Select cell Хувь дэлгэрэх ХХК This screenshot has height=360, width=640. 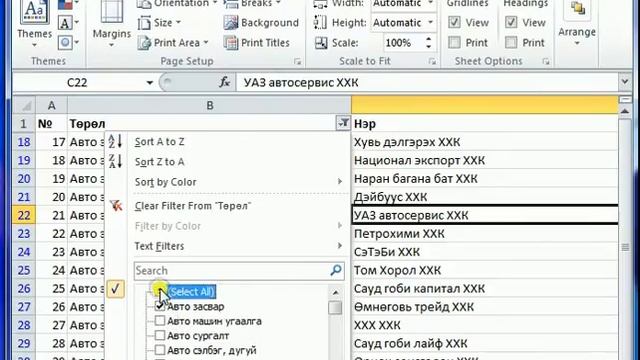[x=485, y=142]
